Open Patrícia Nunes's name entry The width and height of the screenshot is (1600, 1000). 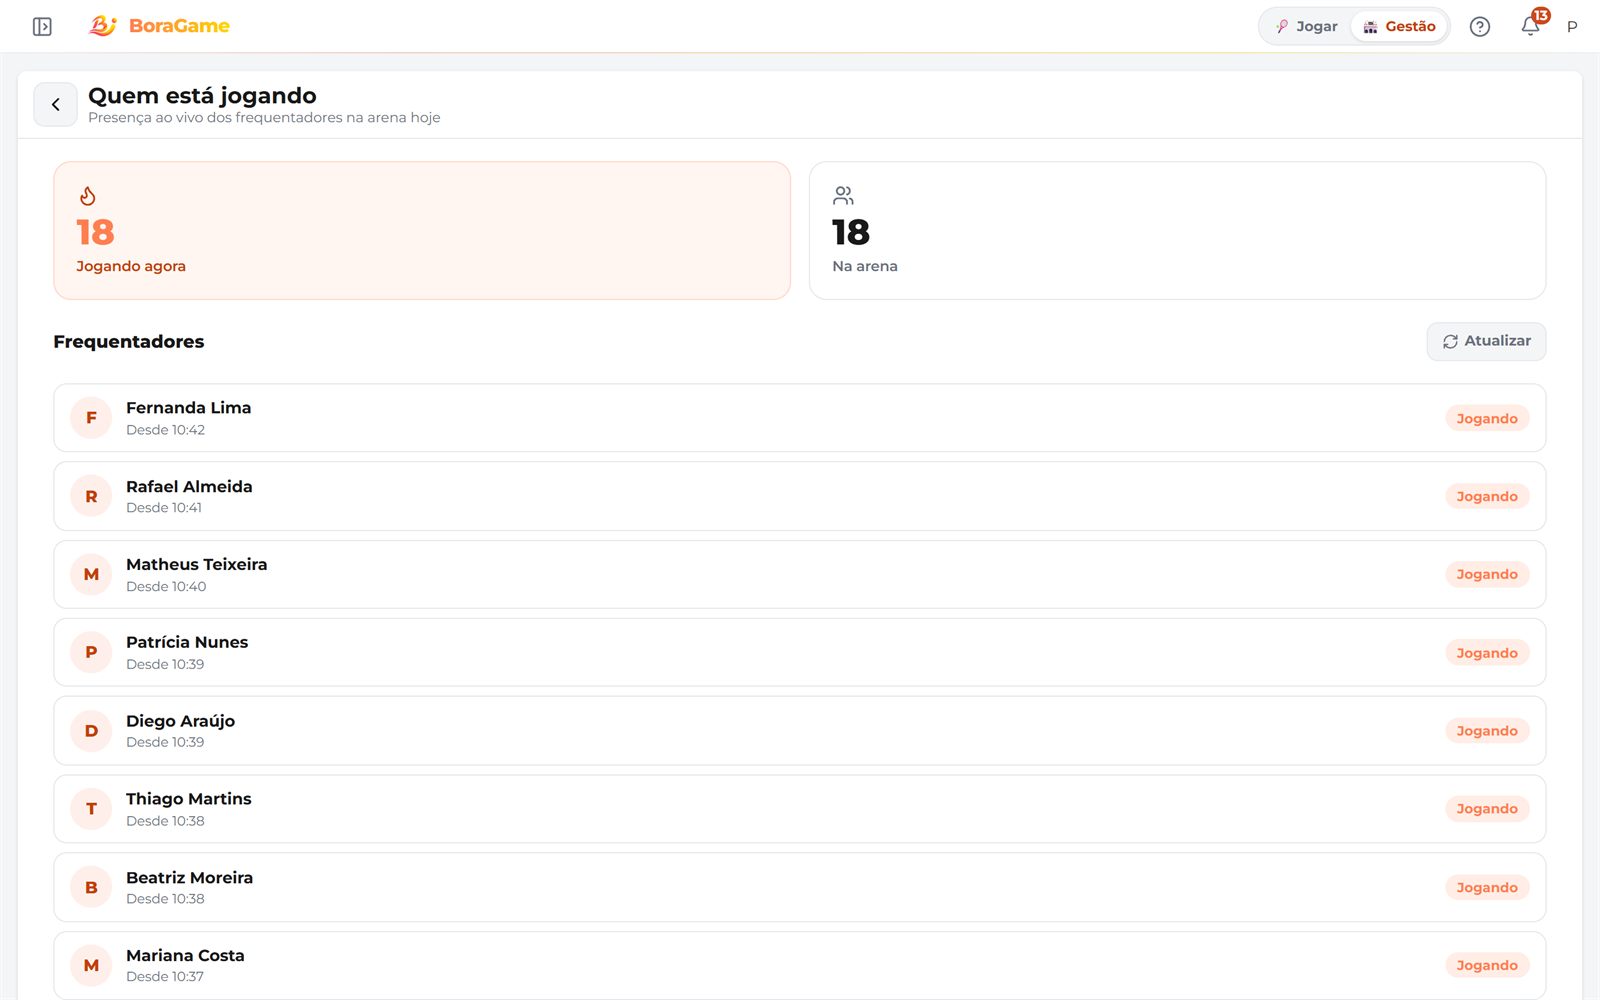187,643
